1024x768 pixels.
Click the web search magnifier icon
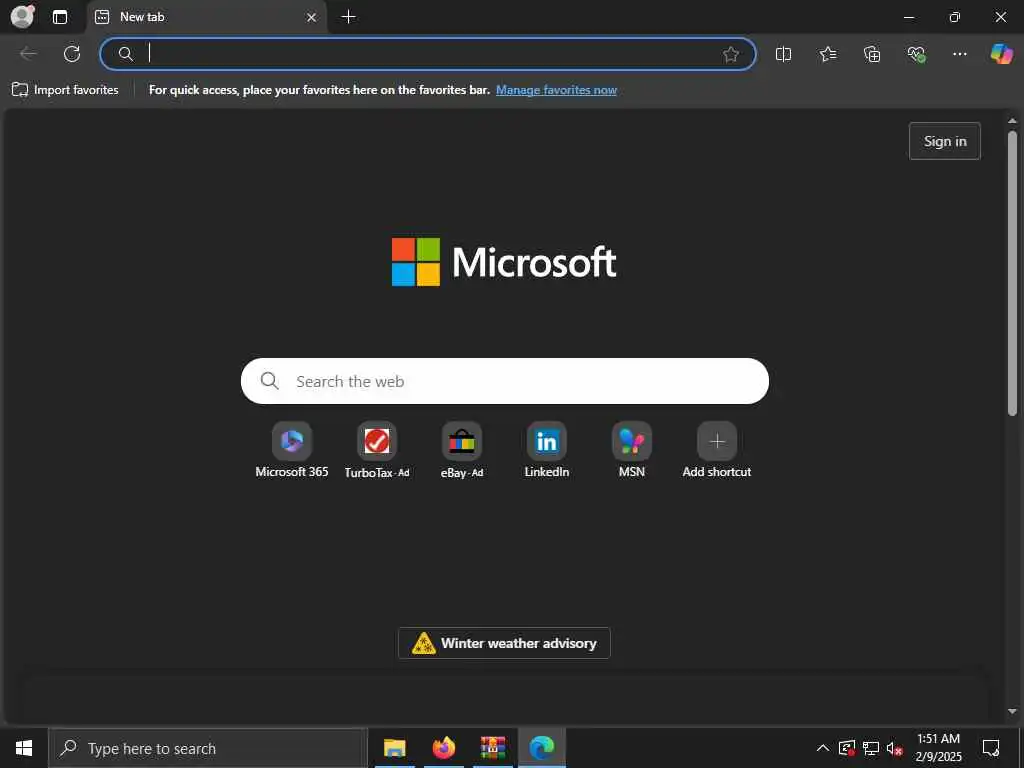pos(270,381)
